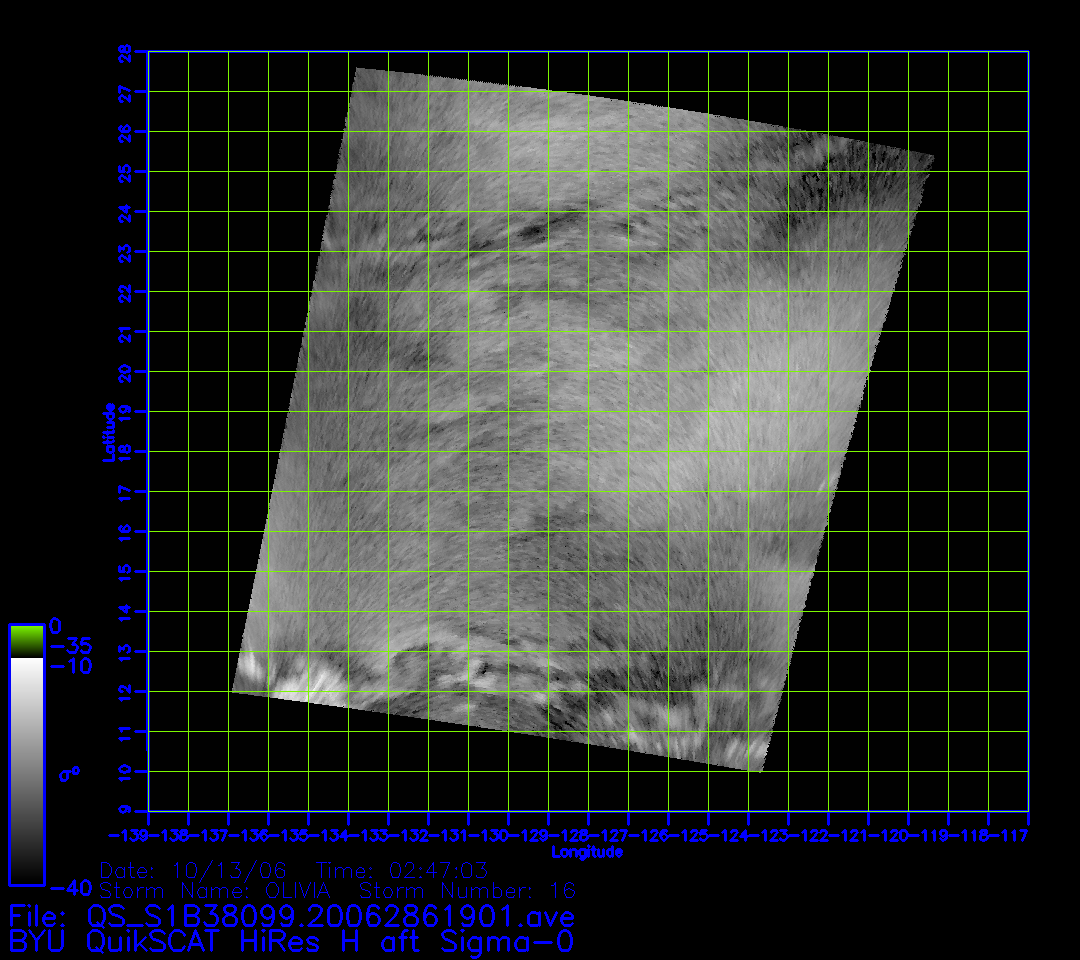Click the grayscale gradient in the color bar
1080x960 pixels.
[x=26, y=770]
